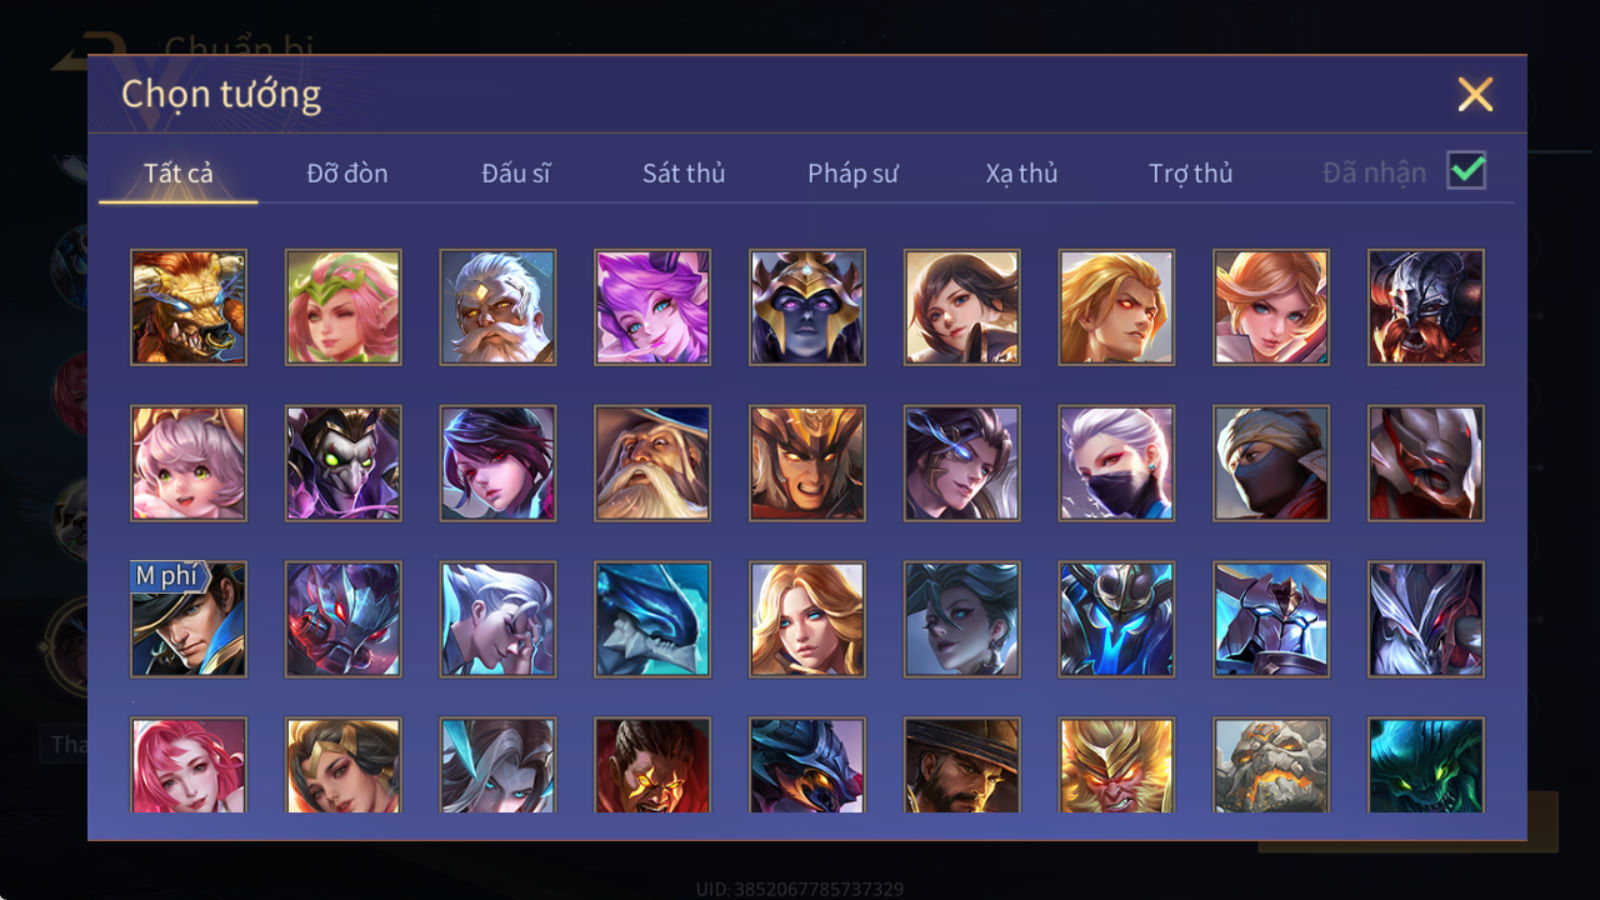Choose the red-bearded horned helmet warrior
The width and height of the screenshot is (1600, 900).
point(1426,307)
